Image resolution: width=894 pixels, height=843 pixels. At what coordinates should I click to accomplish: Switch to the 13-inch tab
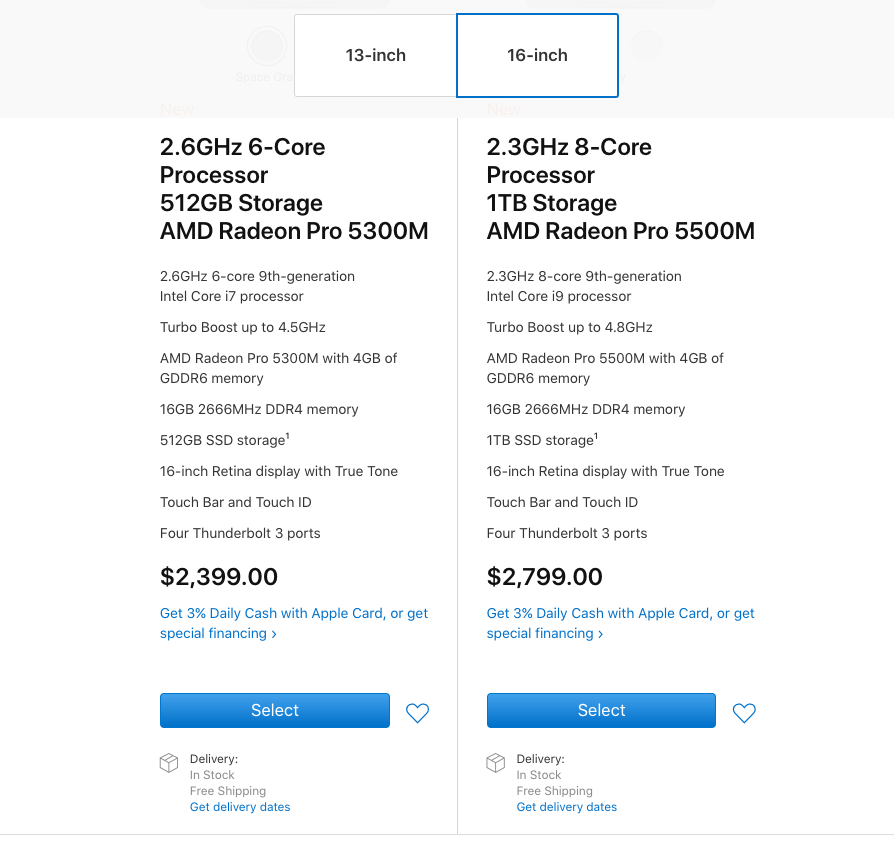click(375, 56)
